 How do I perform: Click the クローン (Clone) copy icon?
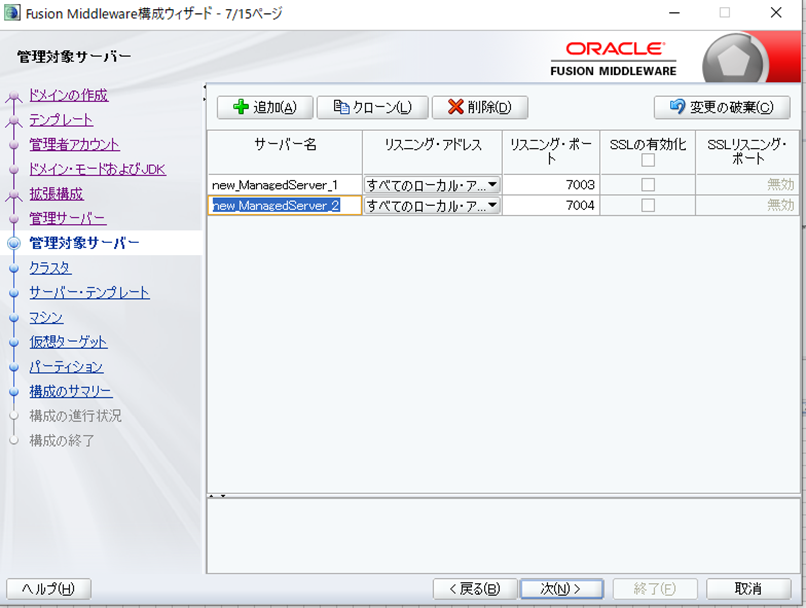pyautogui.click(x=341, y=108)
